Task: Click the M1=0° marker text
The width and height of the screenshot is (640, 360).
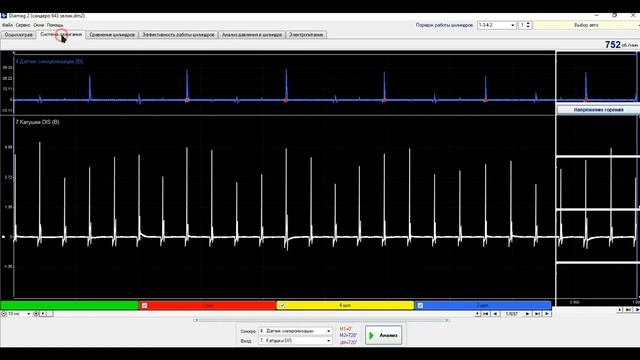Action: [346, 329]
